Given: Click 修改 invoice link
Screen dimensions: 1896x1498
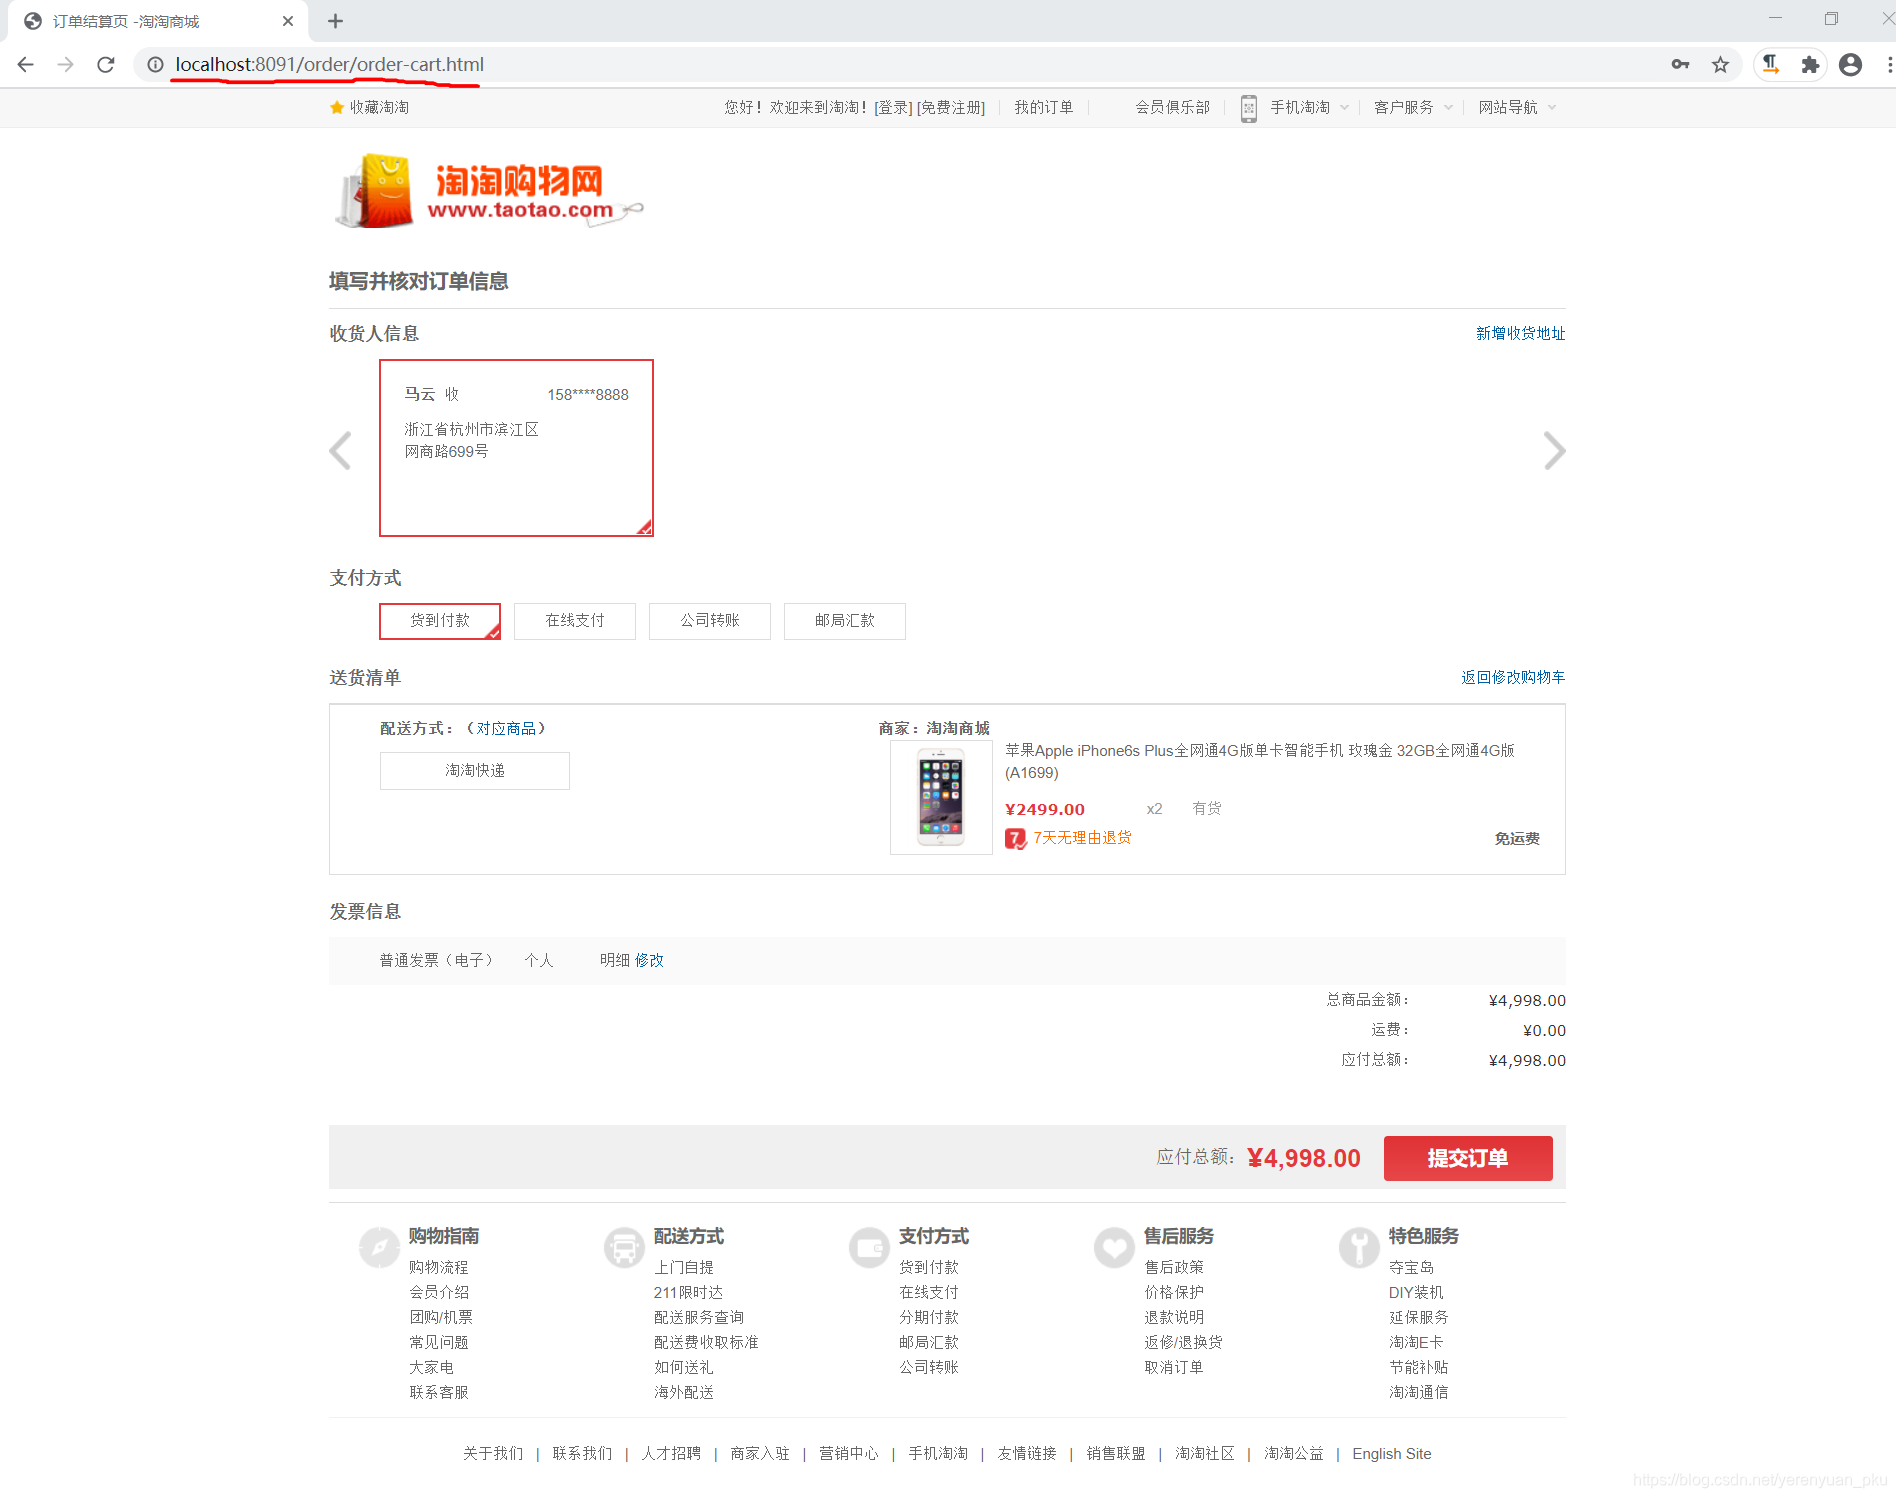Looking at the screenshot, I should click(x=649, y=960).
